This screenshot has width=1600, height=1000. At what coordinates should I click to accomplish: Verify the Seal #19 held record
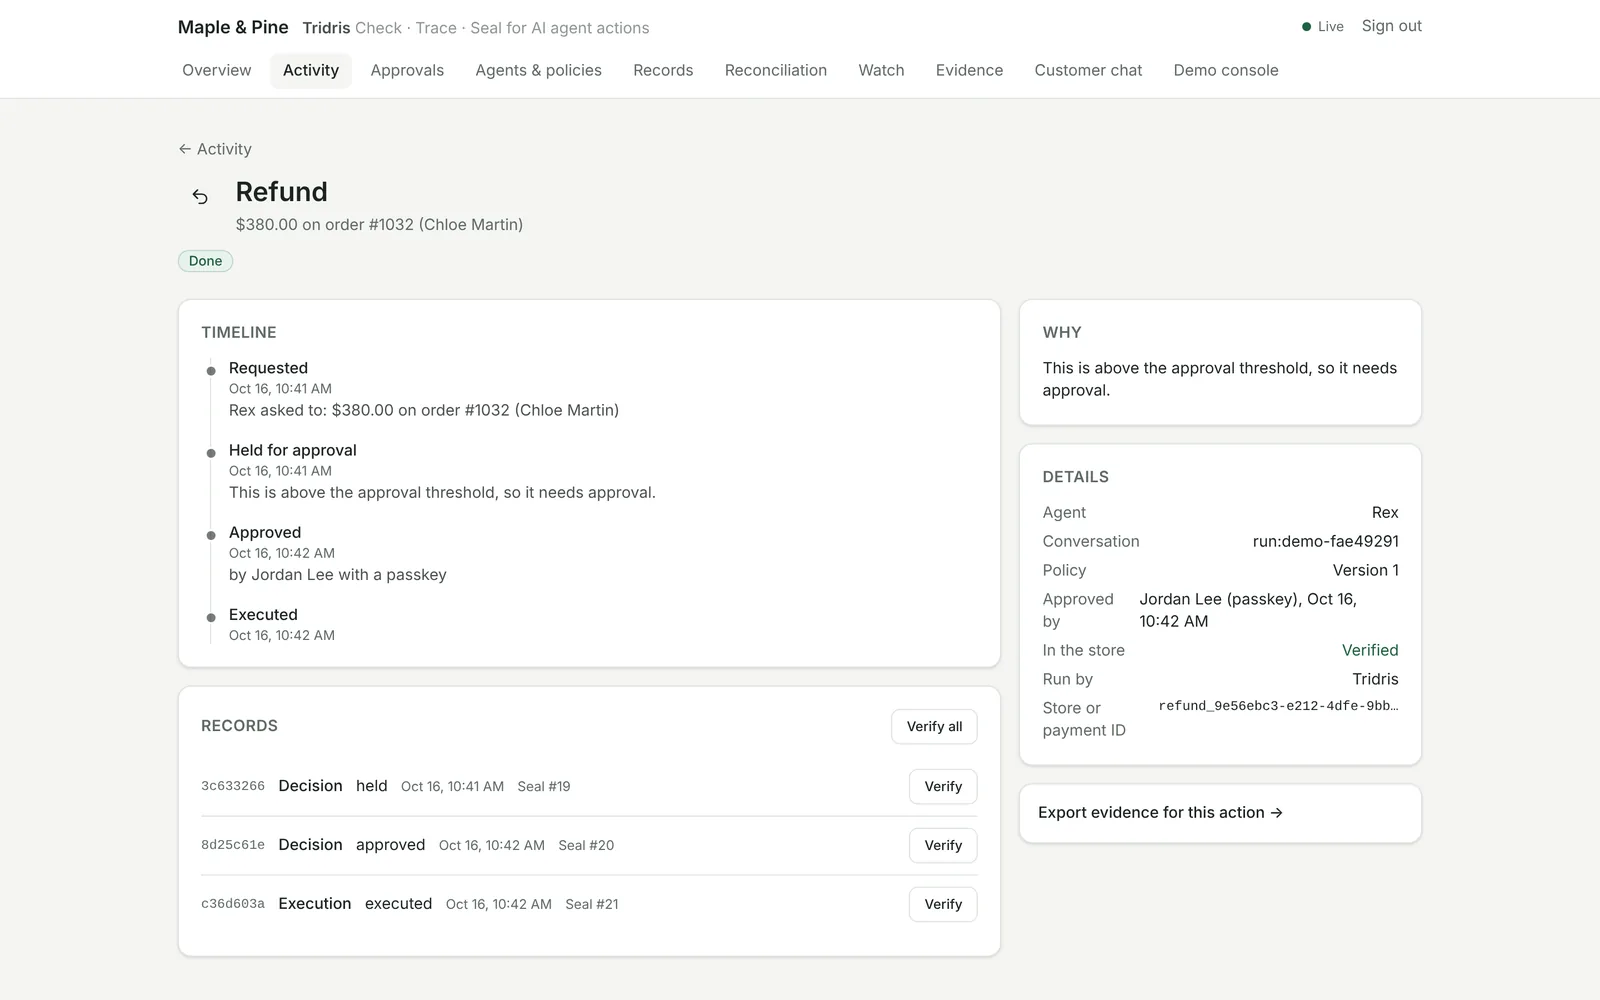[943, 787]
